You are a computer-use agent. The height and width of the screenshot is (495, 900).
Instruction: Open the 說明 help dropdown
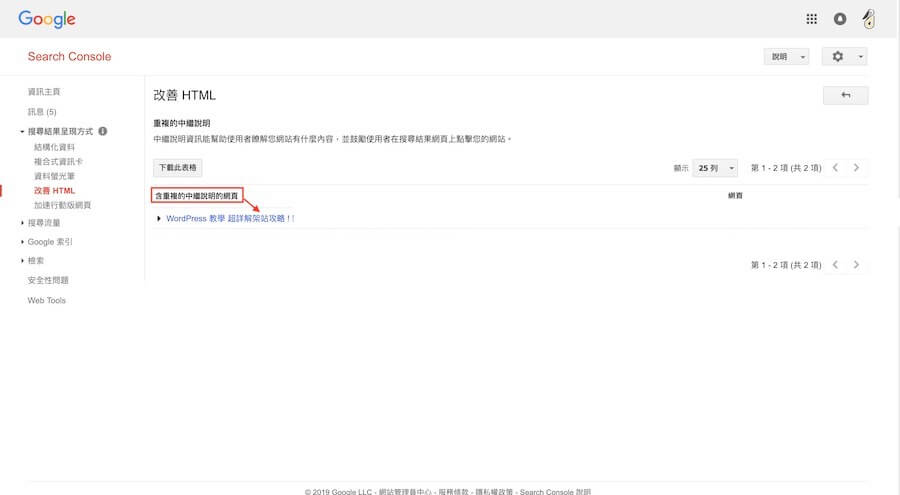(x=786, y=57)
